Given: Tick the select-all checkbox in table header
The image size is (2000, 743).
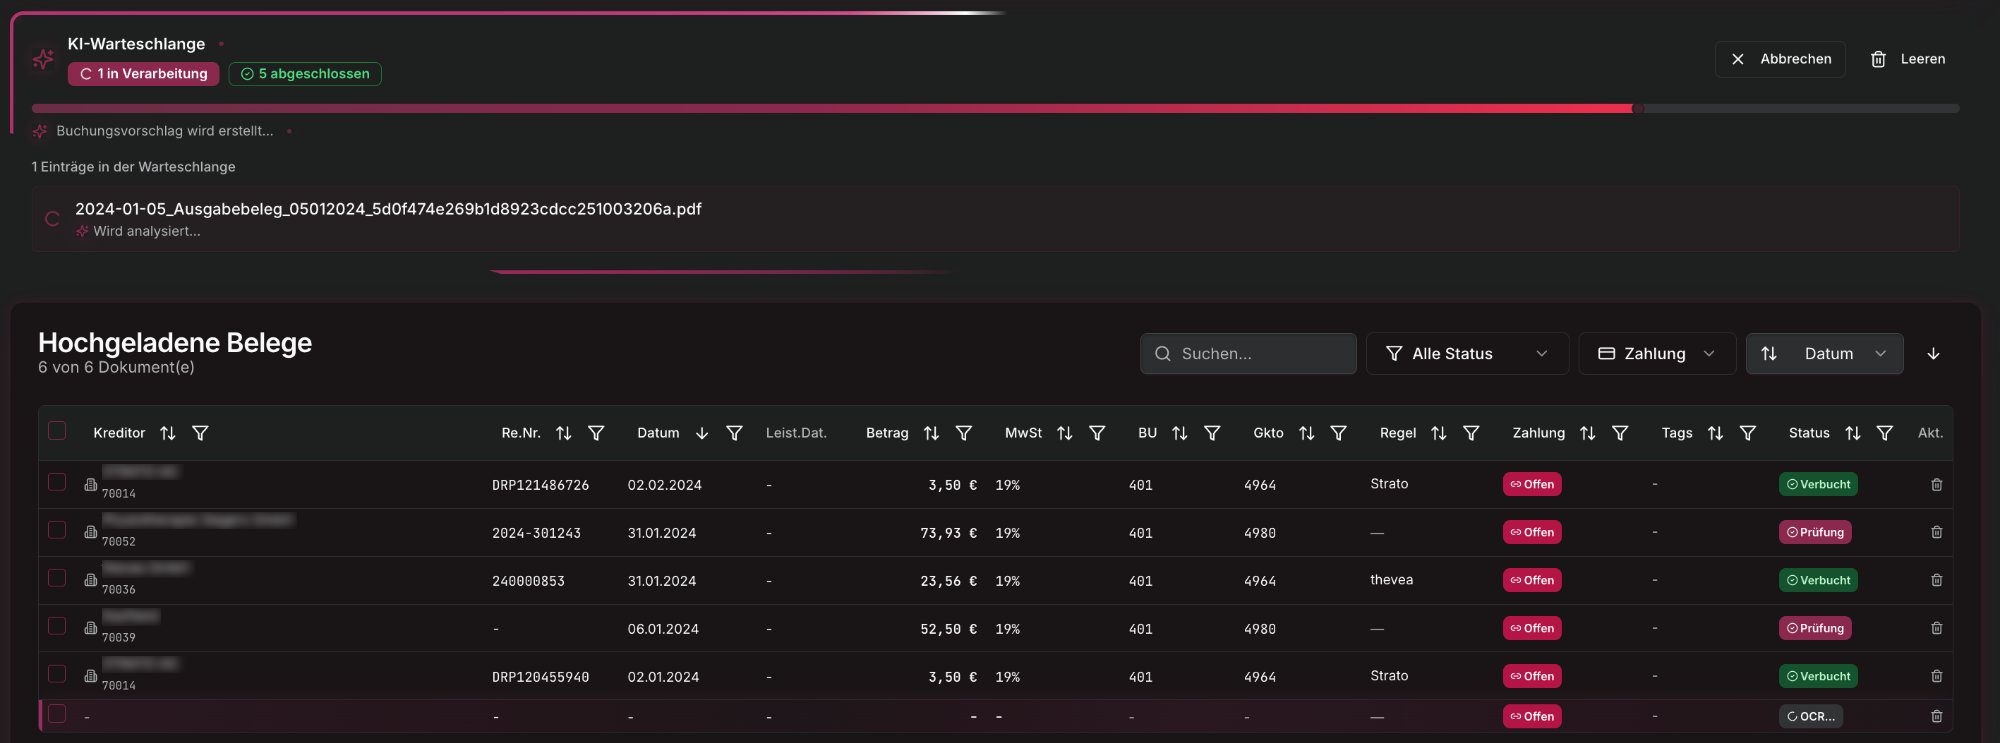Looking at the screenshot, I should (57, 431).
